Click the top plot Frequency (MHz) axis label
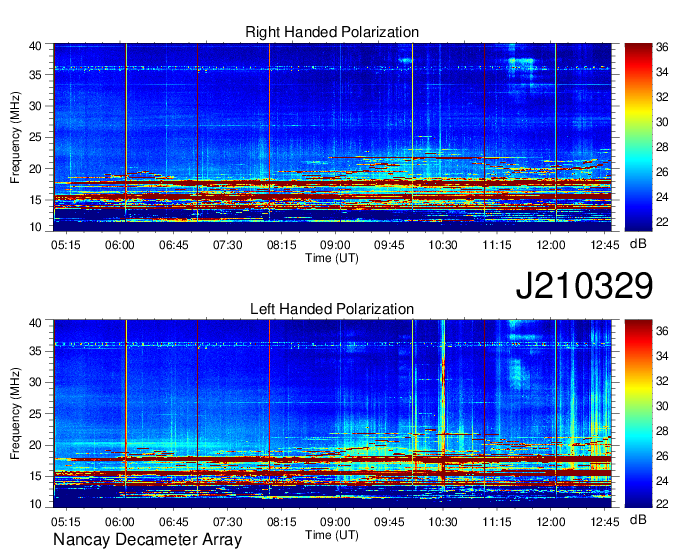The width and height of the screenshot is (680, 552). tap(15, 137)
